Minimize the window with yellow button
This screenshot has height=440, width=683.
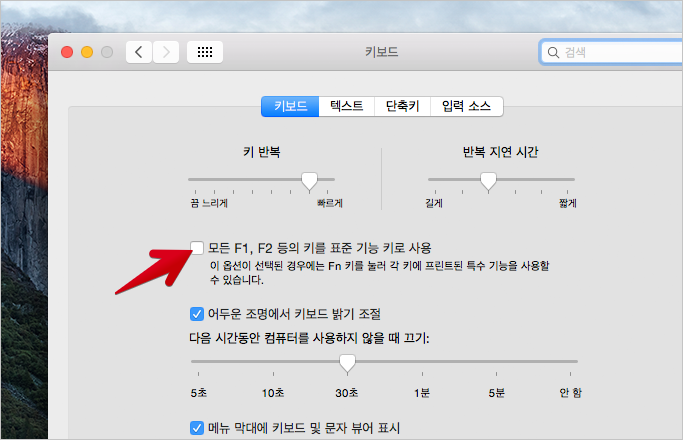tap(87, 52)
